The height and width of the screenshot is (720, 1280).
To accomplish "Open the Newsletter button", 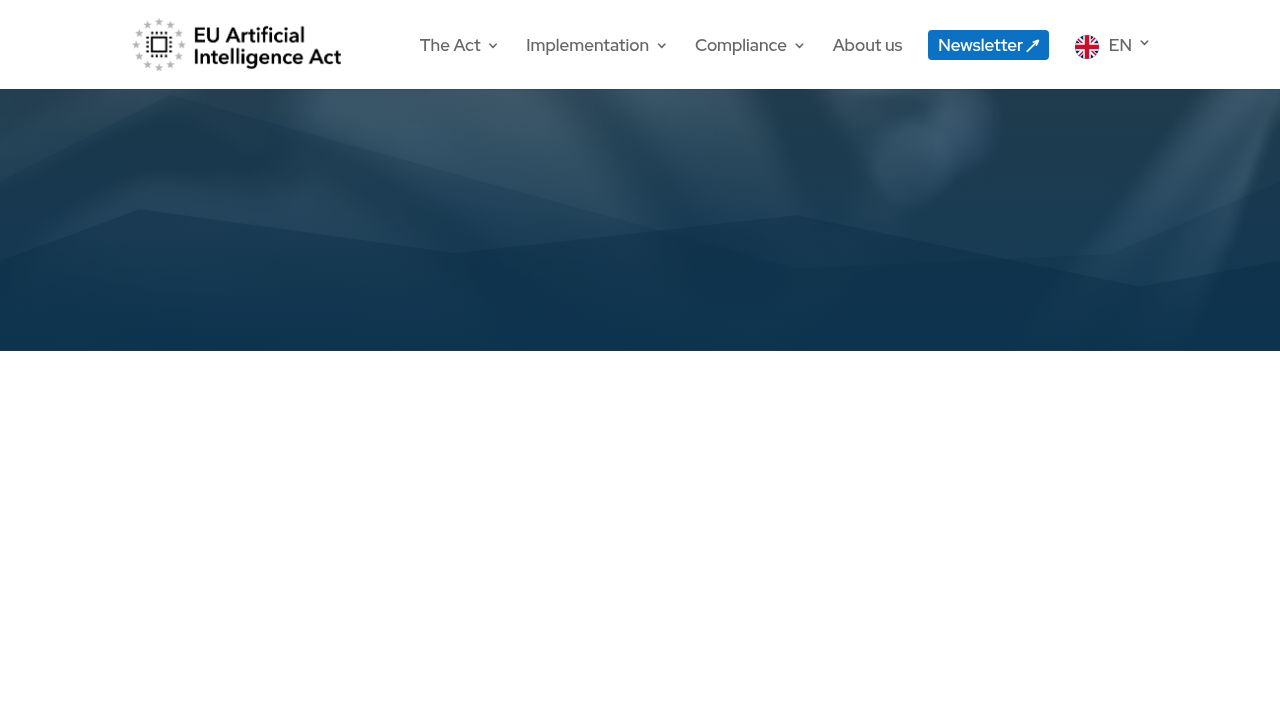I will click(988, 45).
